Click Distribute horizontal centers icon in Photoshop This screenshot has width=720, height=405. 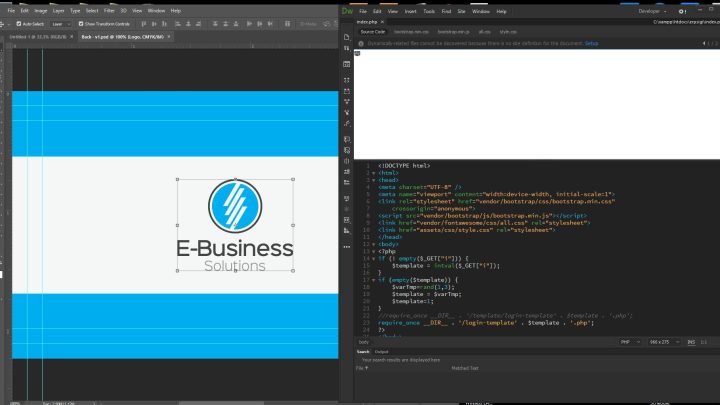point(259,24)
